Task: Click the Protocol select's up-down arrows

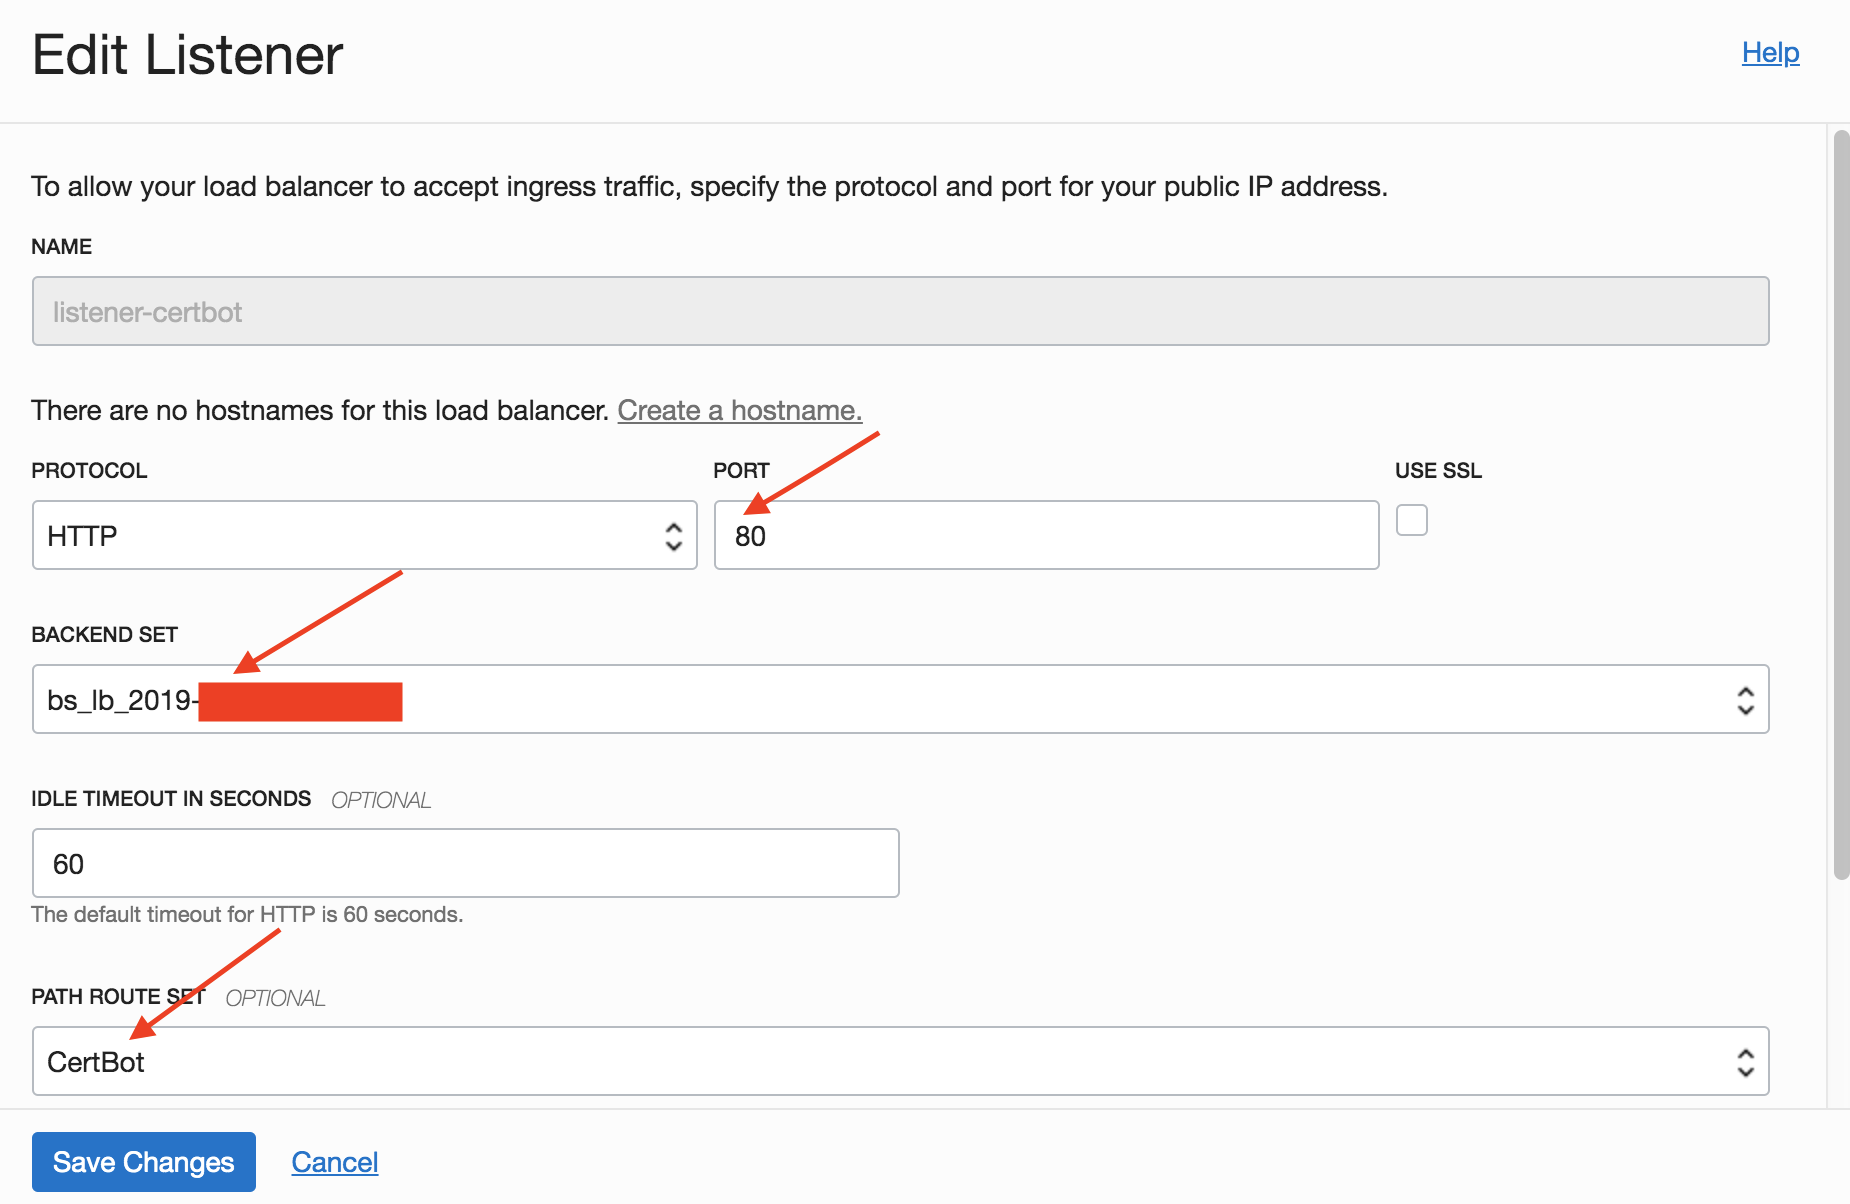Action: (x=674, y=536)
